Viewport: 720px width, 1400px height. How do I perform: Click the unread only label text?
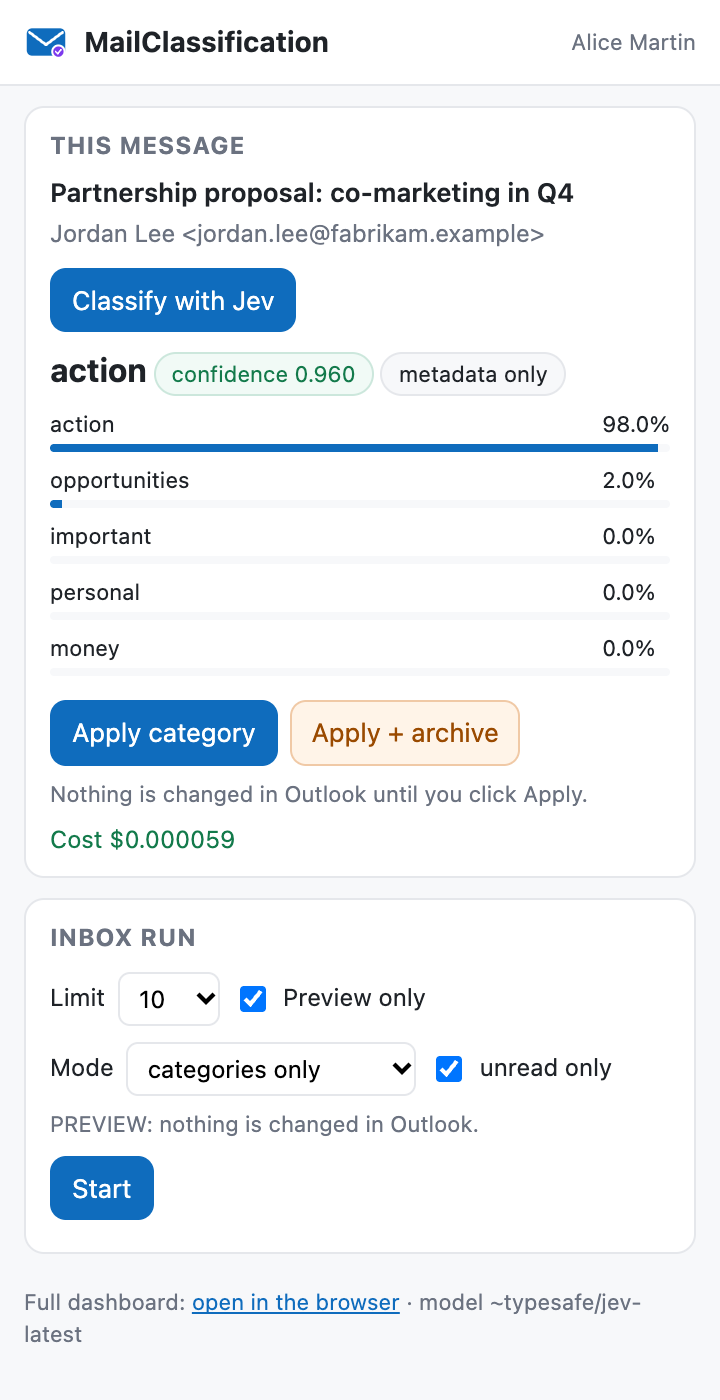coord(546,1068)
